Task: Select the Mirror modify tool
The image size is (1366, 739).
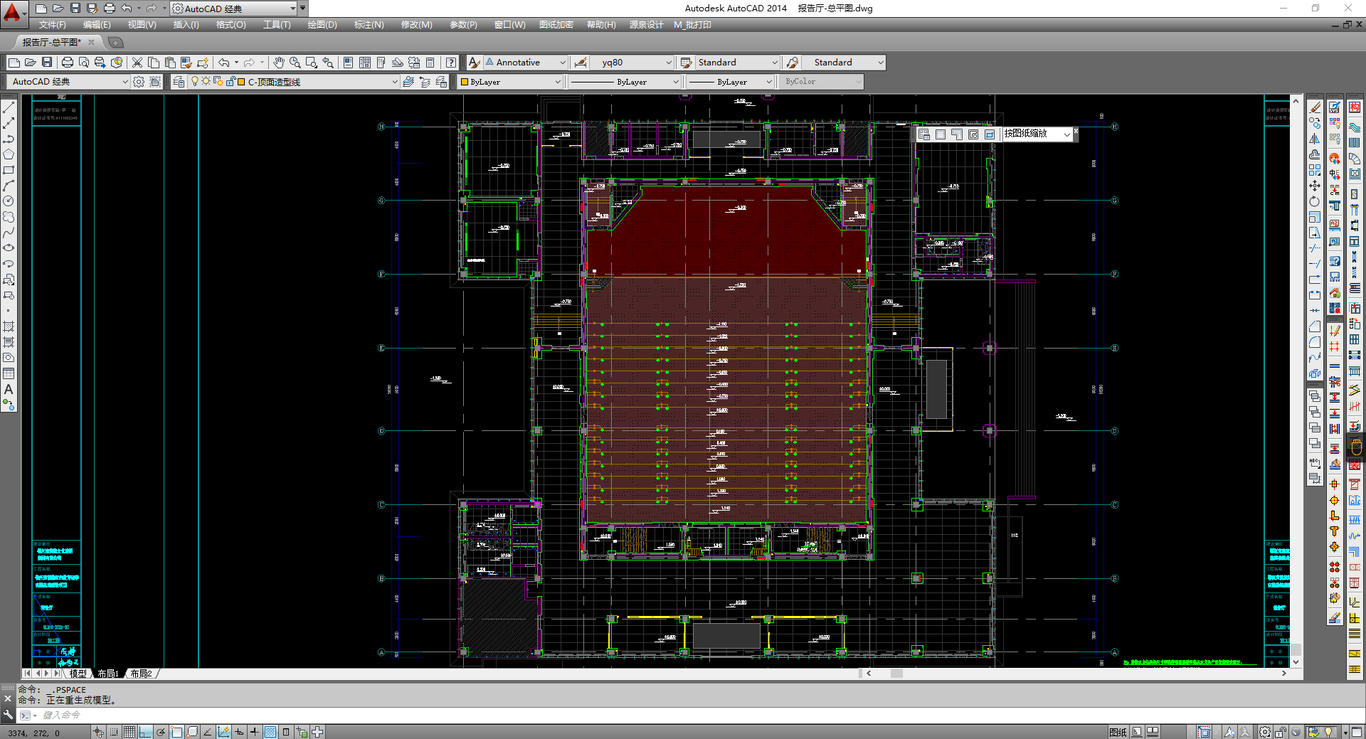Action: (x=1315, y=139)
